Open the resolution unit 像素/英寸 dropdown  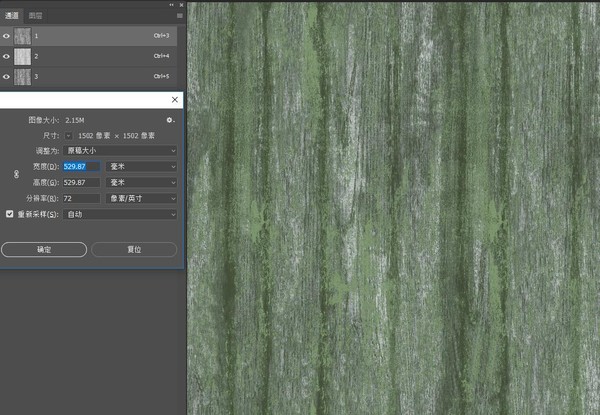141,199
